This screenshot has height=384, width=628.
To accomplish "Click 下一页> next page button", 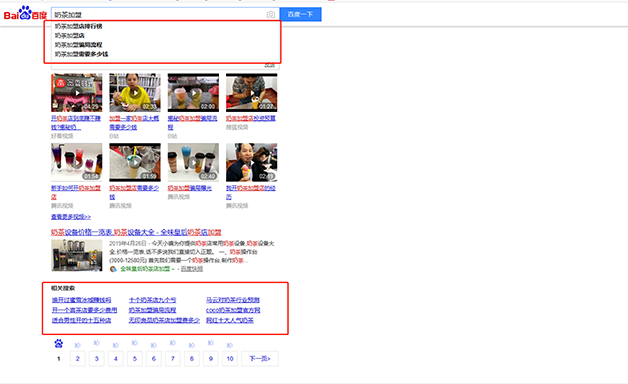I will coord(260,358).
